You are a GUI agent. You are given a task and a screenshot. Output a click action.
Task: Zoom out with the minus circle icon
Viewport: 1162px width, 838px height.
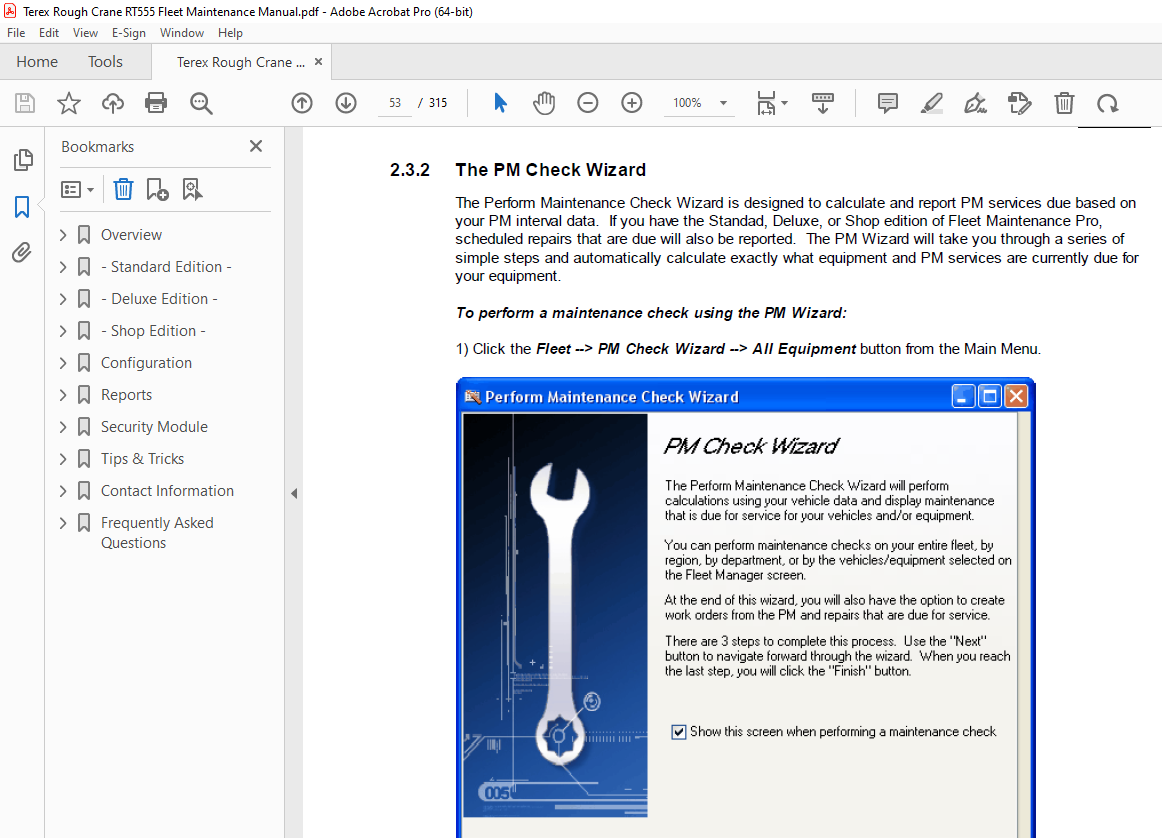click(588, 103)
